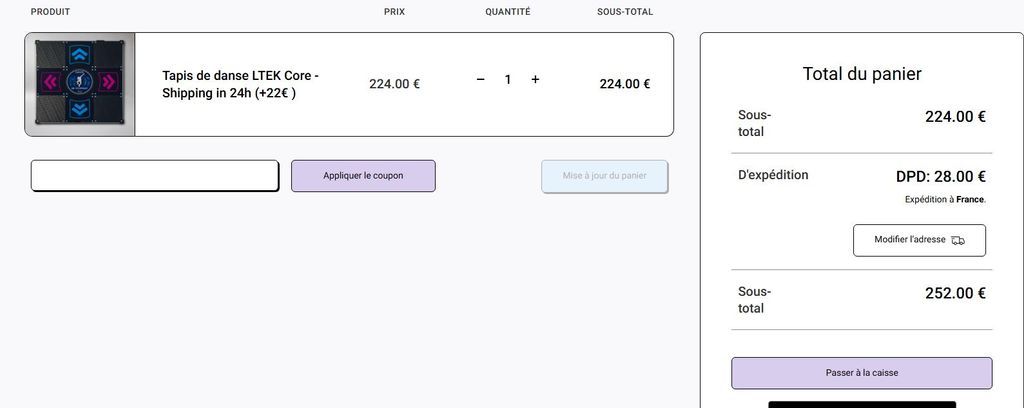Click the Modifier l'adresse button
Viewport: 1024px width, 408px height.
[x=918, y=240]
